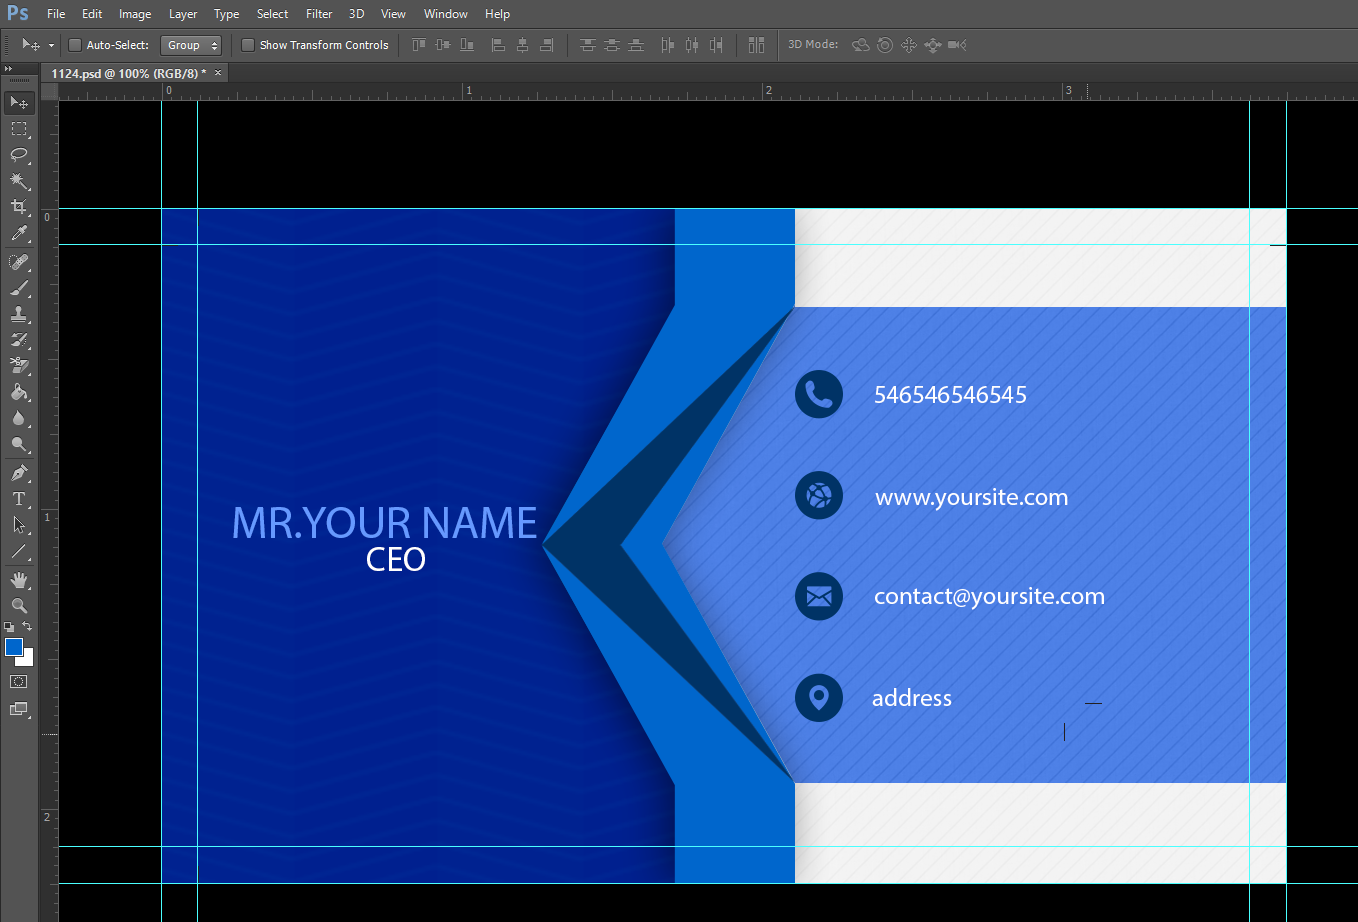Open the Layer menu
Screen dimensions: 1358x922
click(182, 14)
